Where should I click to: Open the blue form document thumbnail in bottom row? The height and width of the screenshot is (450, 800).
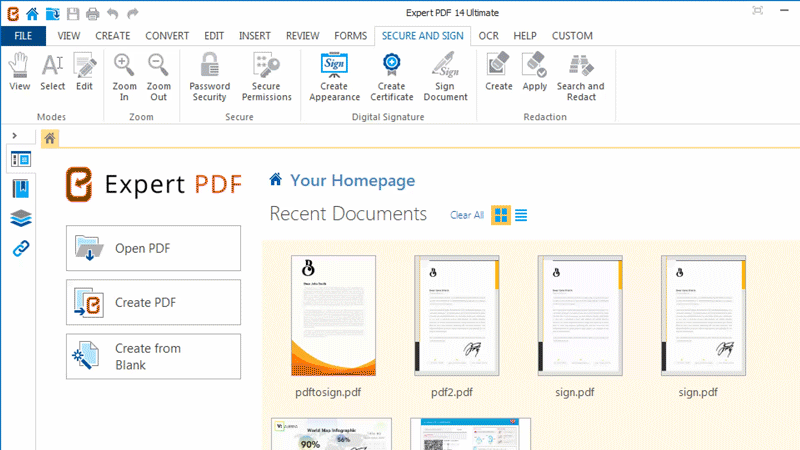[470, 434]
